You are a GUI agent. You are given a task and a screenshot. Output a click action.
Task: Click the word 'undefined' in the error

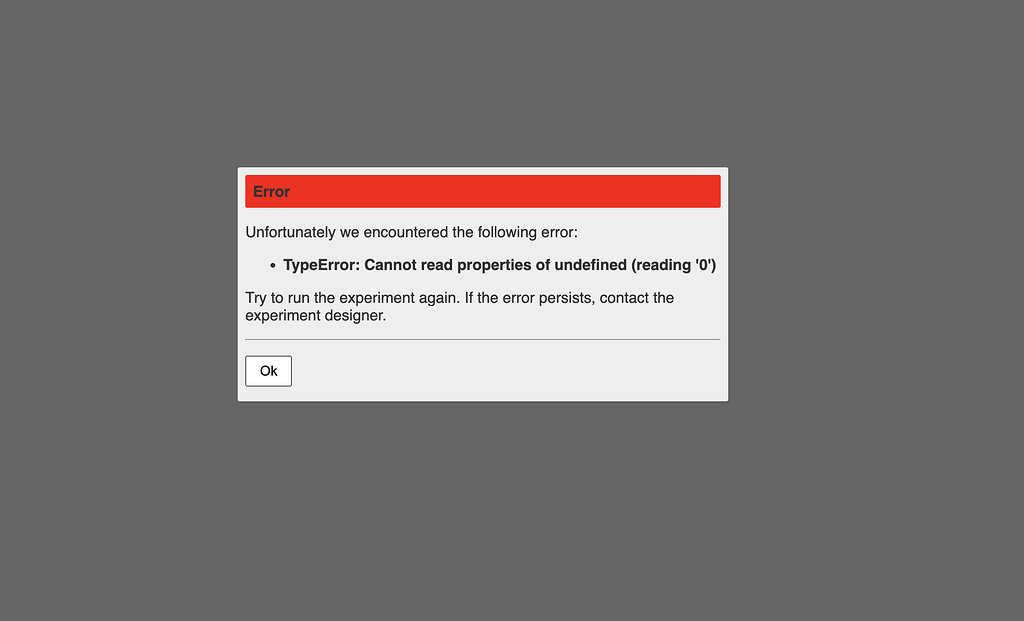[590, 265]
